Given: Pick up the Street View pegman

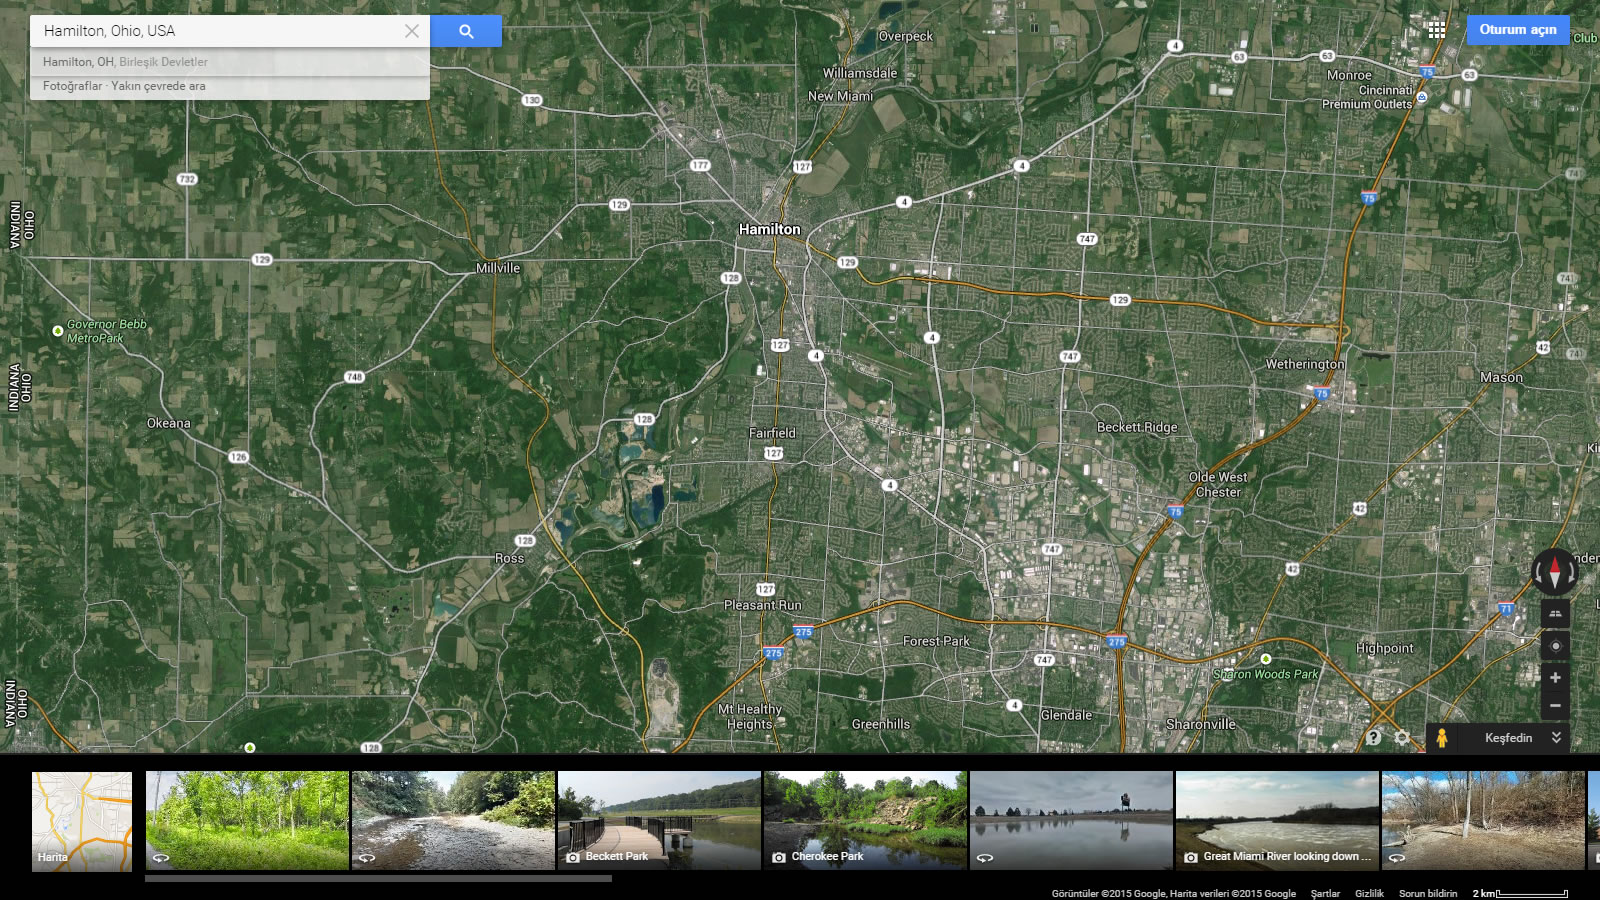Looking at the screenshot, I should 1441,738.
